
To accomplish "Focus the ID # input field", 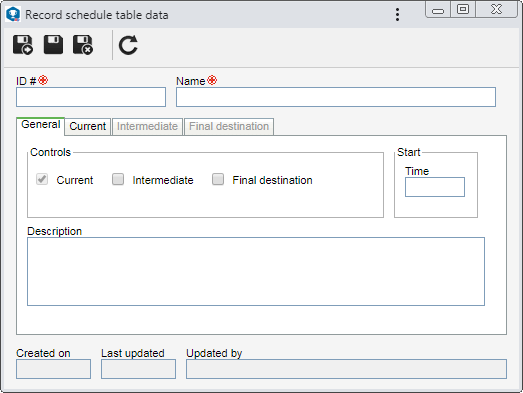I will point(91,97).
